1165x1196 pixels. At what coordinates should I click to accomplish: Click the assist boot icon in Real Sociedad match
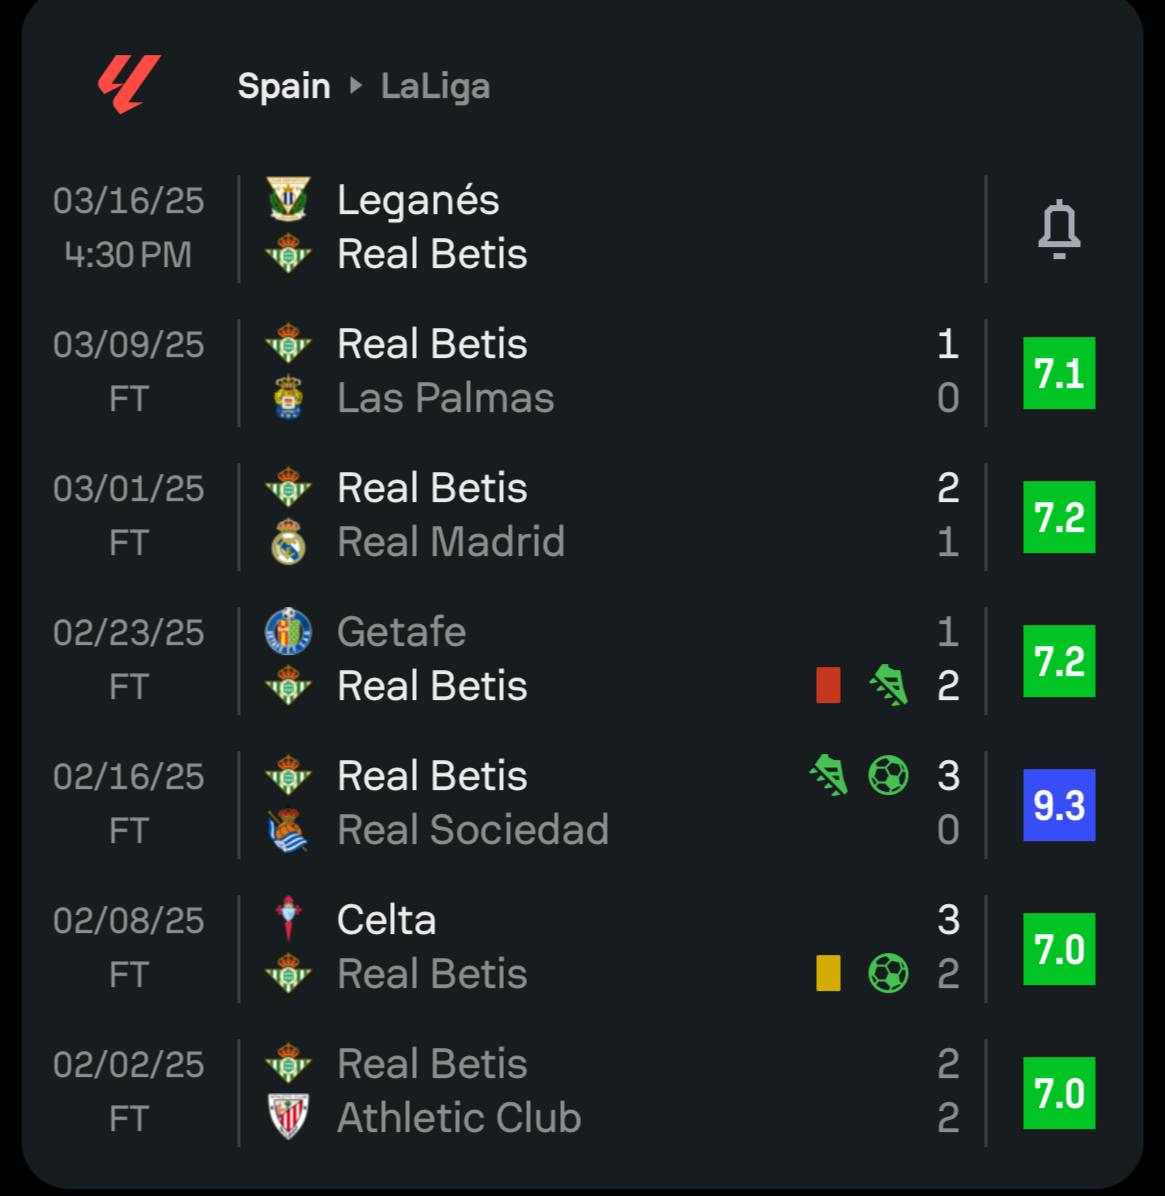click(x=828, y=776)
